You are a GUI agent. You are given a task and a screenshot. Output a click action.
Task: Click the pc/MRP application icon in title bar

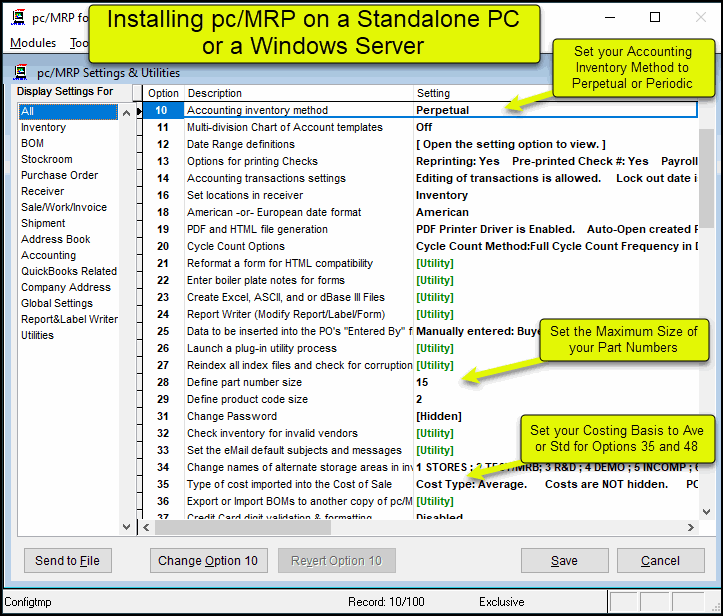tap(18, 18)
